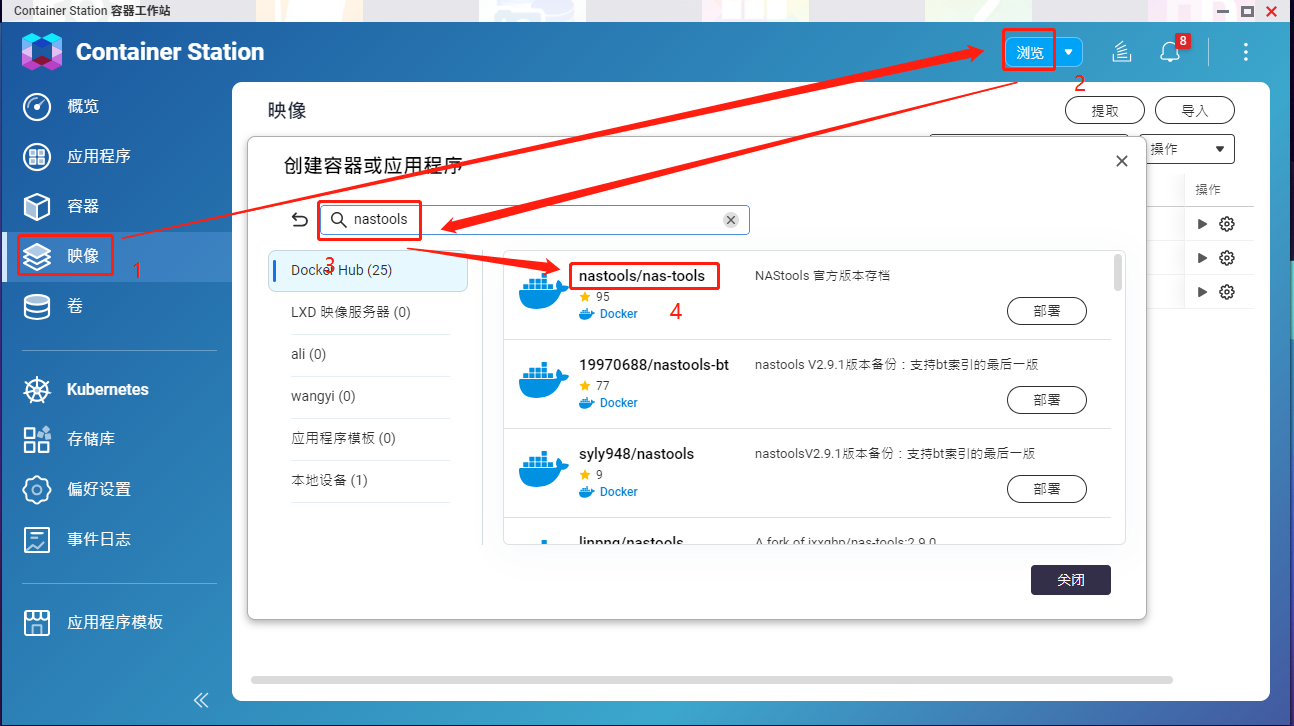Select Docker Hub (25) registry tab
Image resolution: width=1294 pixels, height=726 pixels.
368,270
